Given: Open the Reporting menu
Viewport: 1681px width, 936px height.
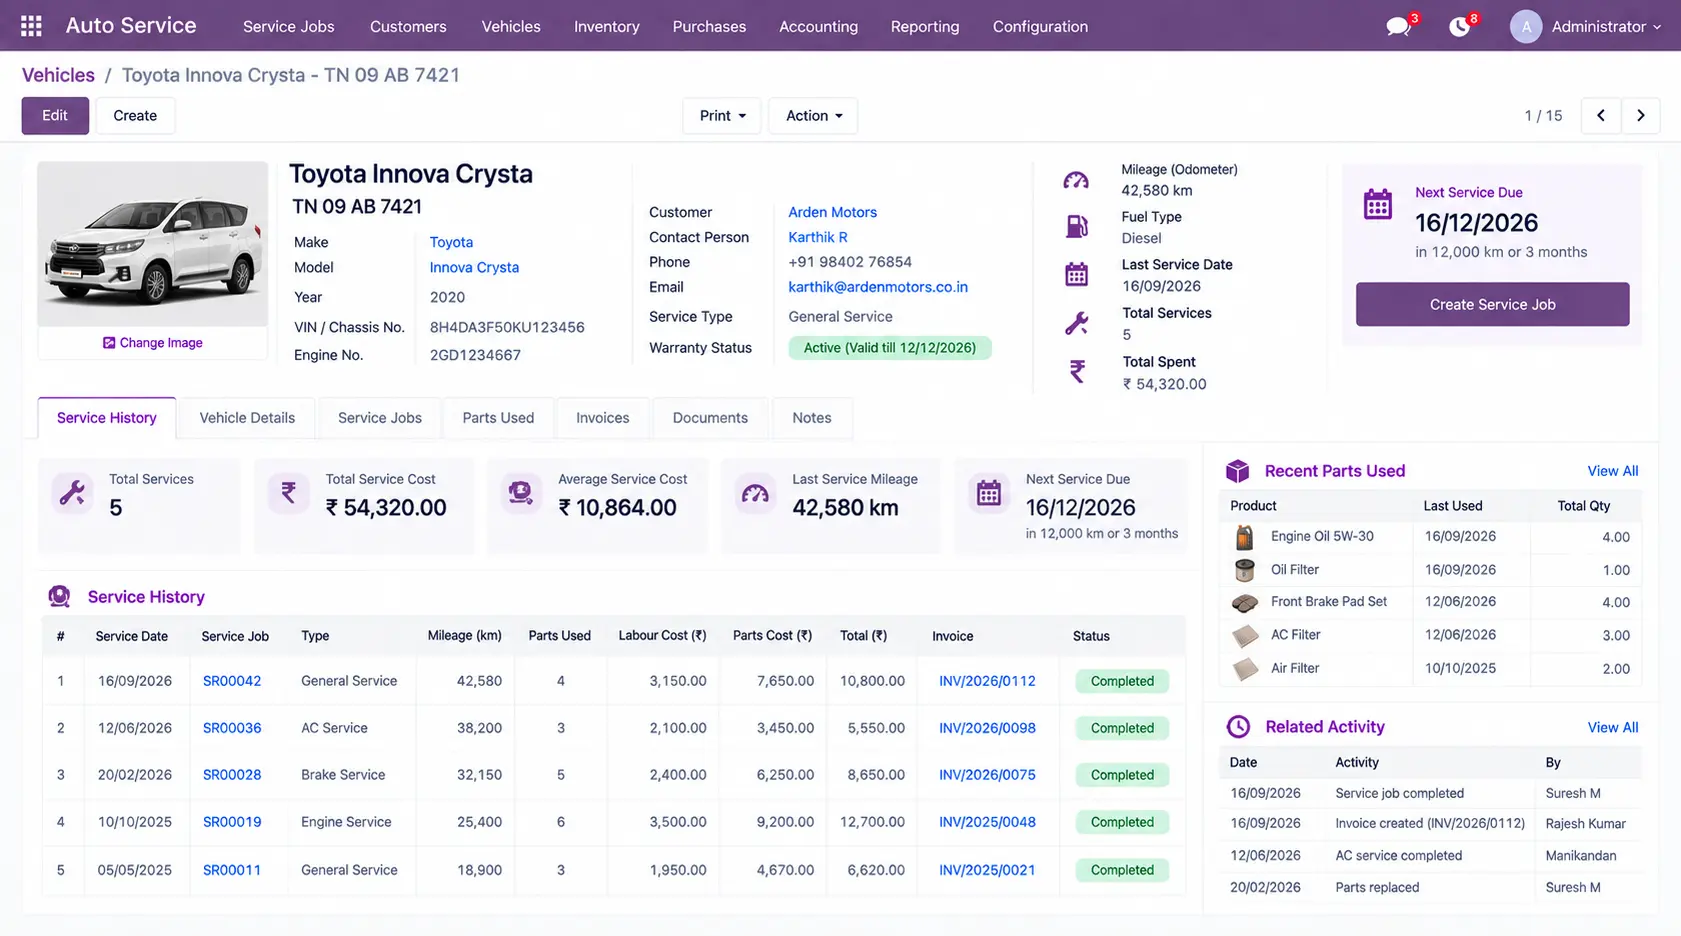Looking at the screenshot, I should [925, 27].
